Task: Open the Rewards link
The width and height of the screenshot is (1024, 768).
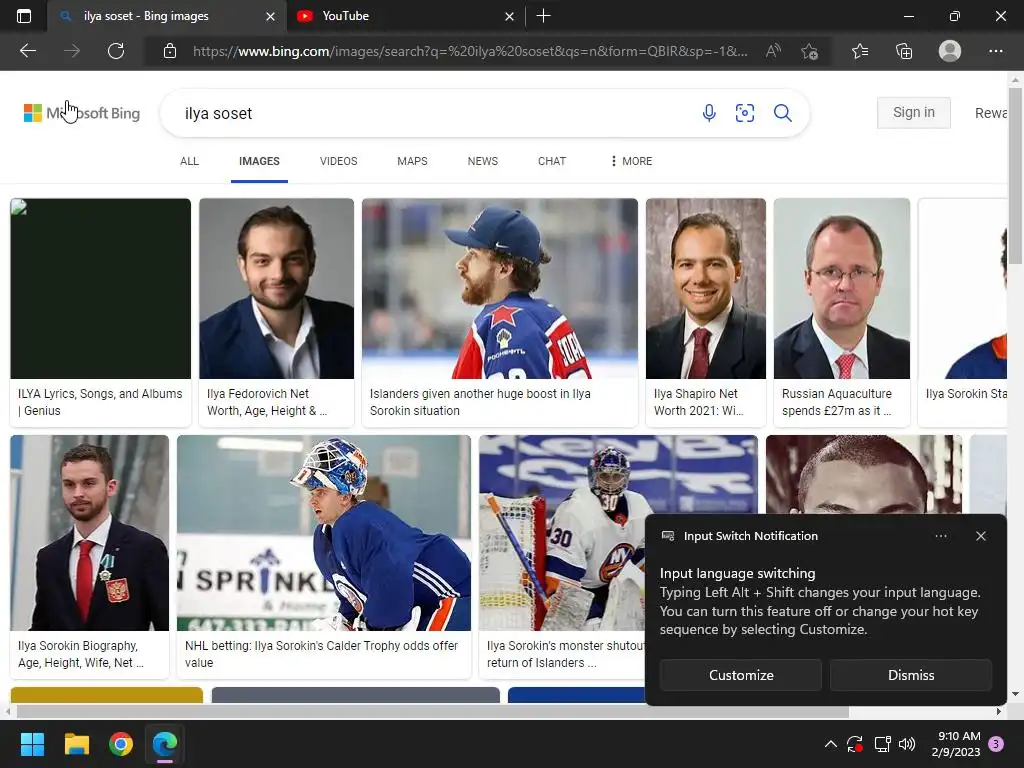Action: coord(991,113)
